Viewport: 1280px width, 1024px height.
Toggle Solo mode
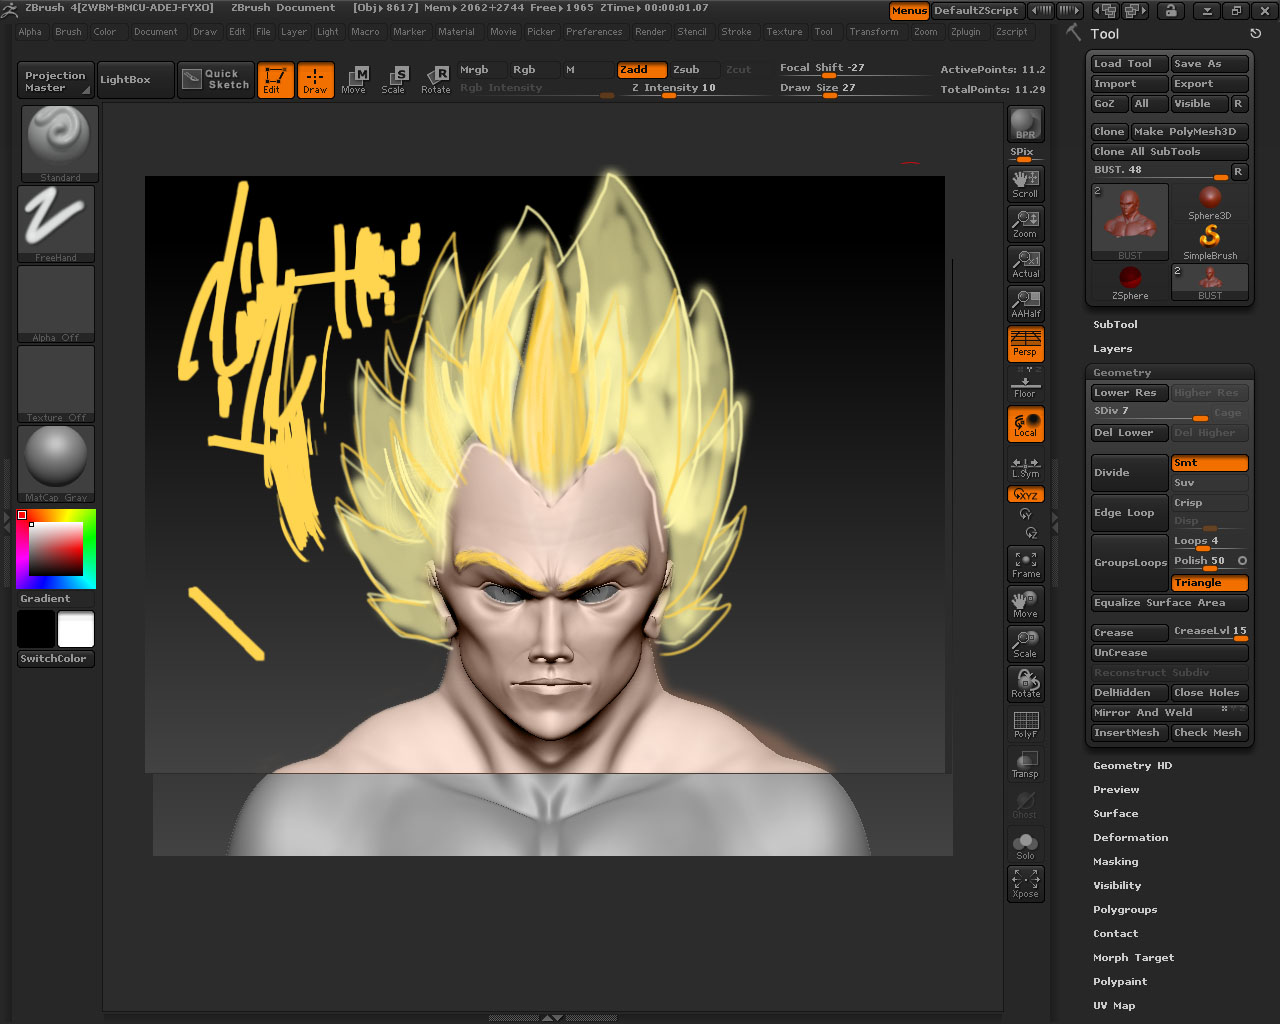(x=1025, y=845)
